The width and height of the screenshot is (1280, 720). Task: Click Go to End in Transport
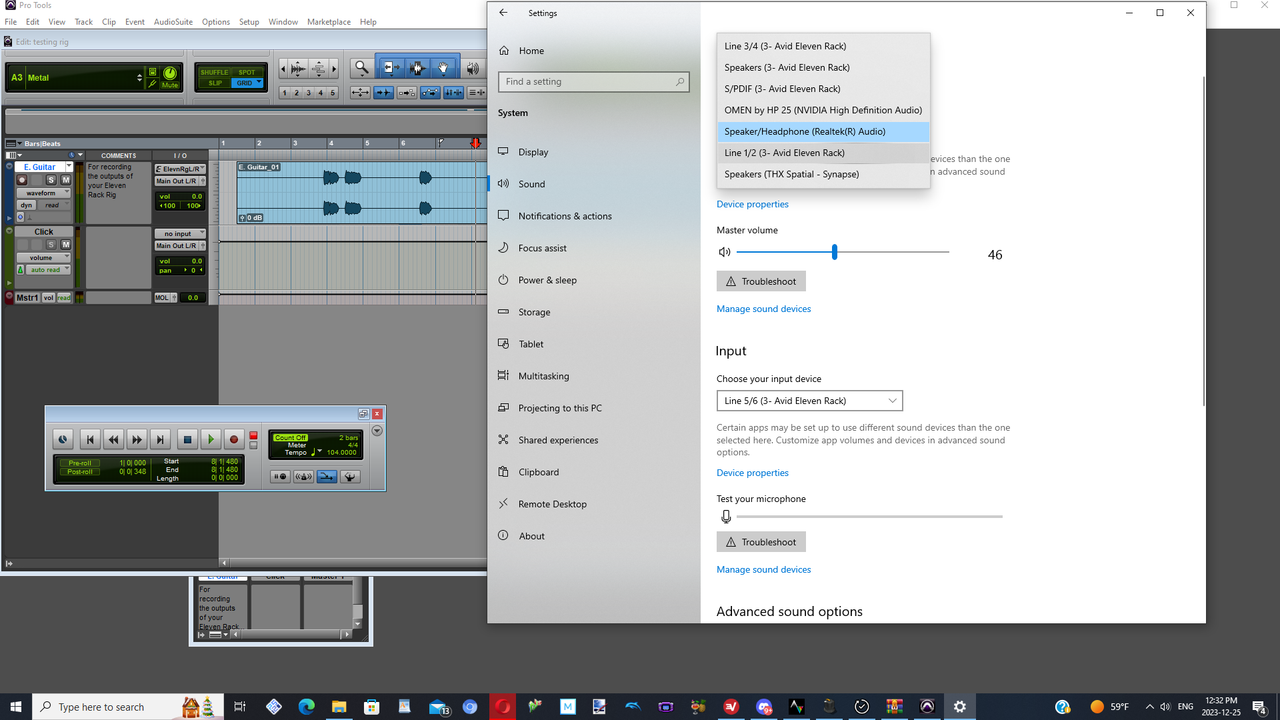(160, 439)
